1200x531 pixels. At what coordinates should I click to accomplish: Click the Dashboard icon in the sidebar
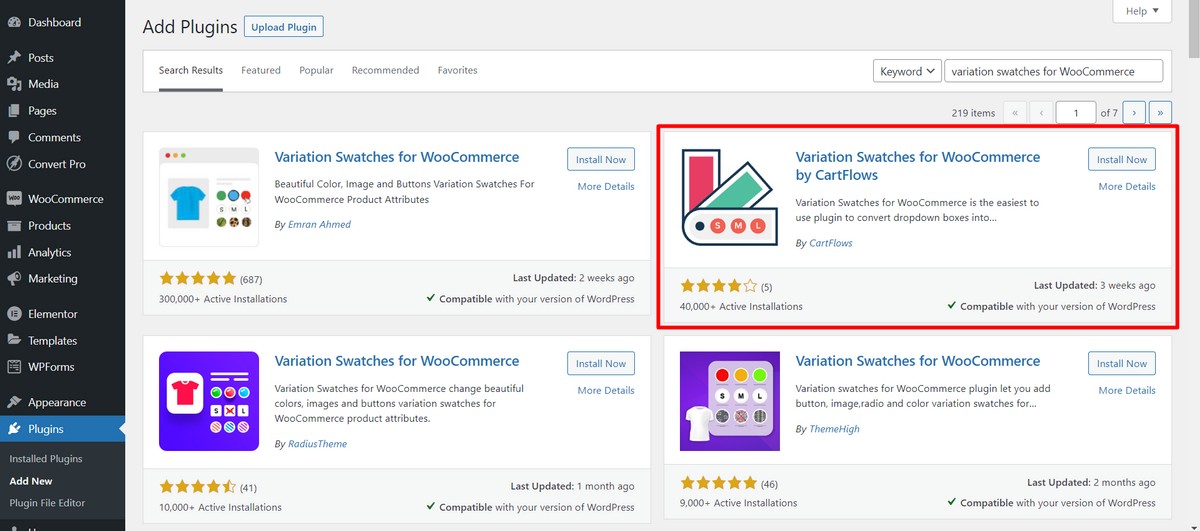[14, 22]
